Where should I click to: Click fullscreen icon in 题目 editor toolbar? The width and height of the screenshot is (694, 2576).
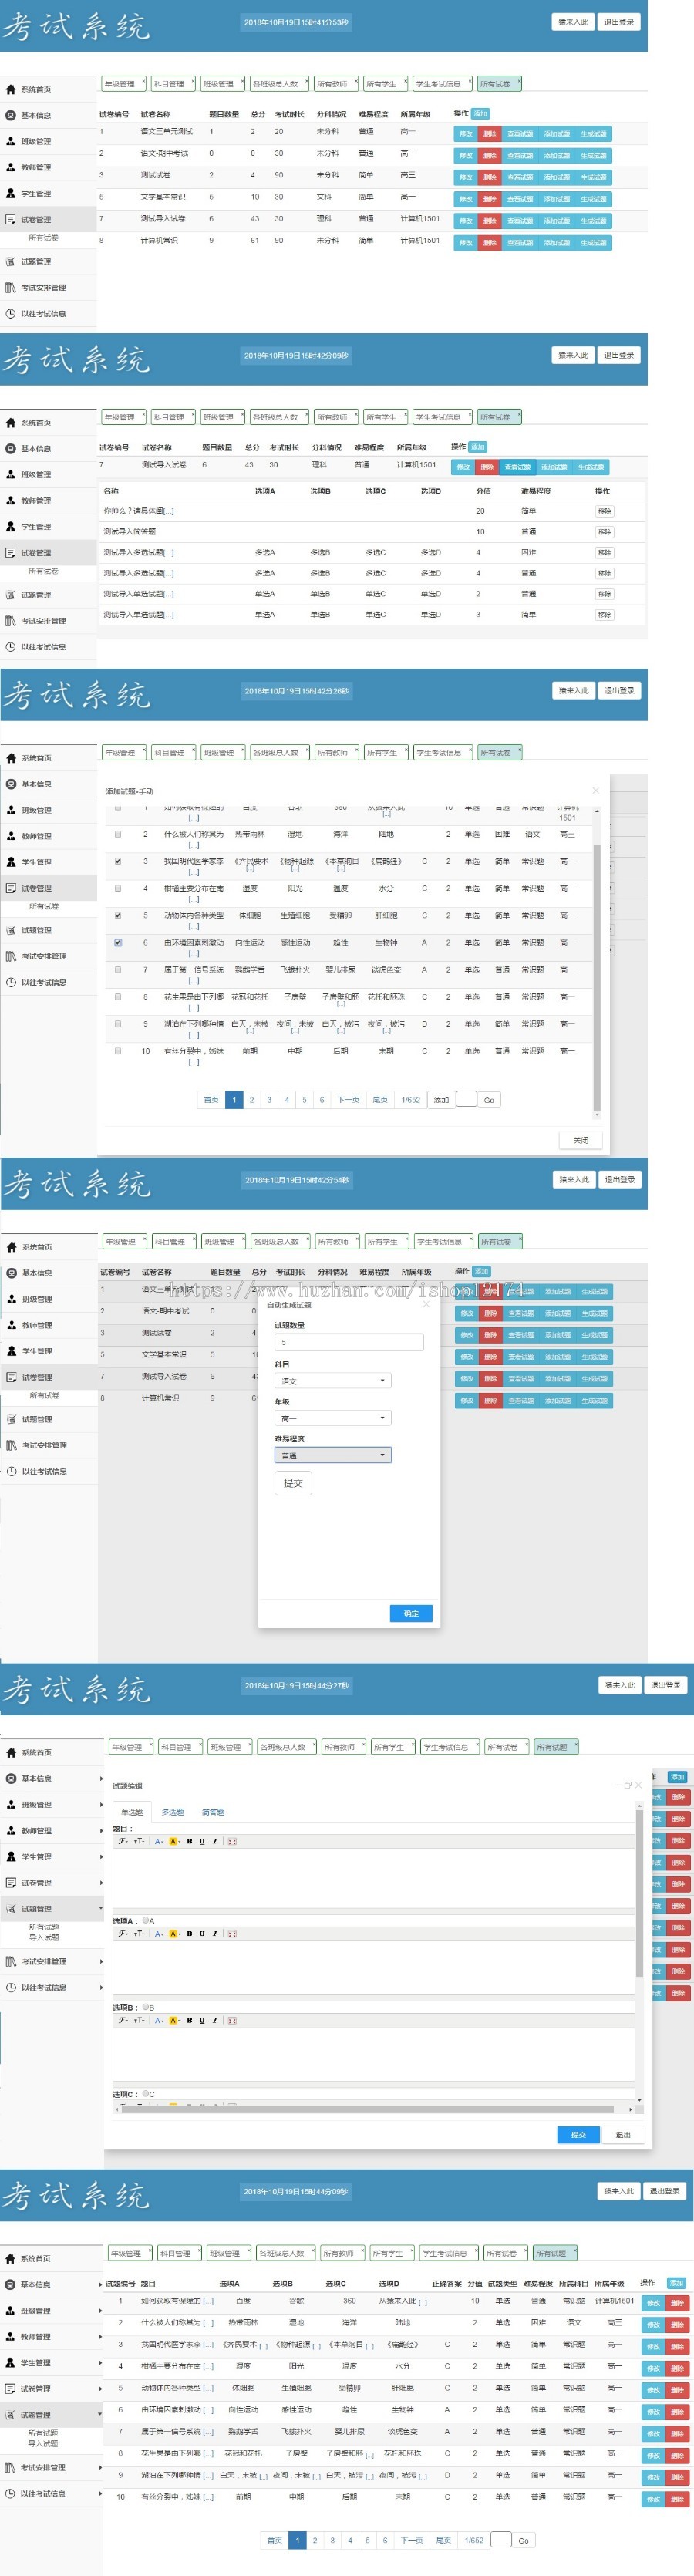(232, 1841)
